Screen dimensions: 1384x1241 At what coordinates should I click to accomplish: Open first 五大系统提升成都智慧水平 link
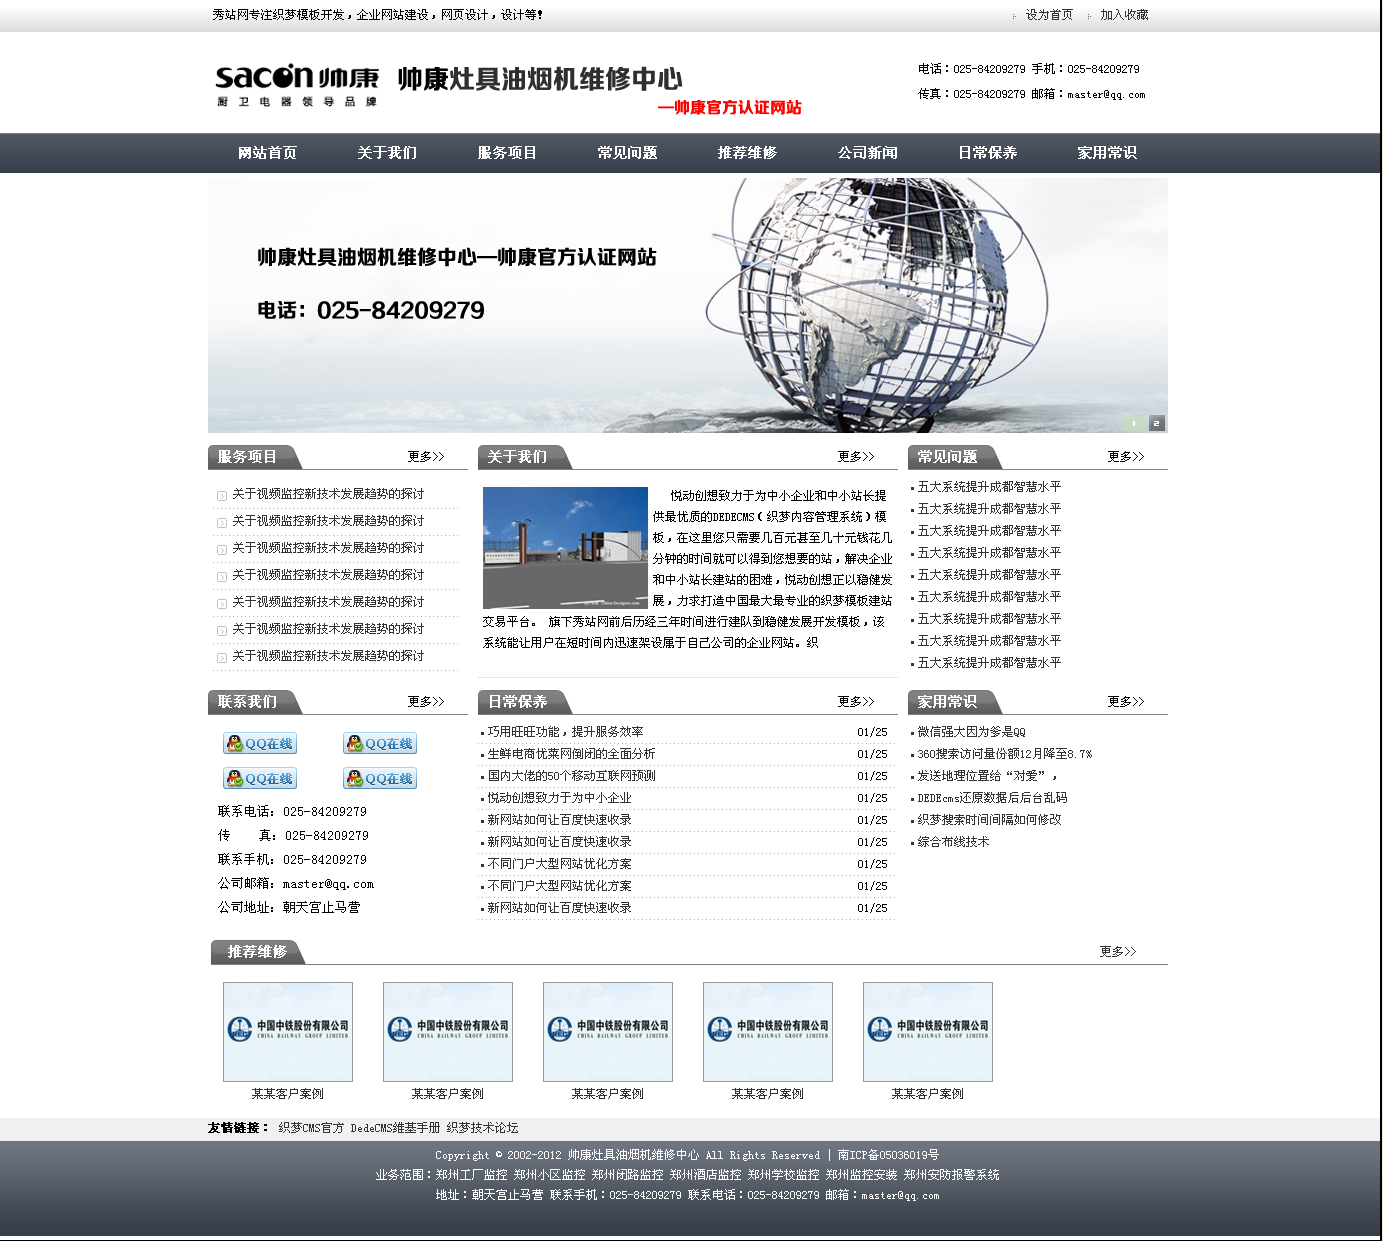click(989, 487)
